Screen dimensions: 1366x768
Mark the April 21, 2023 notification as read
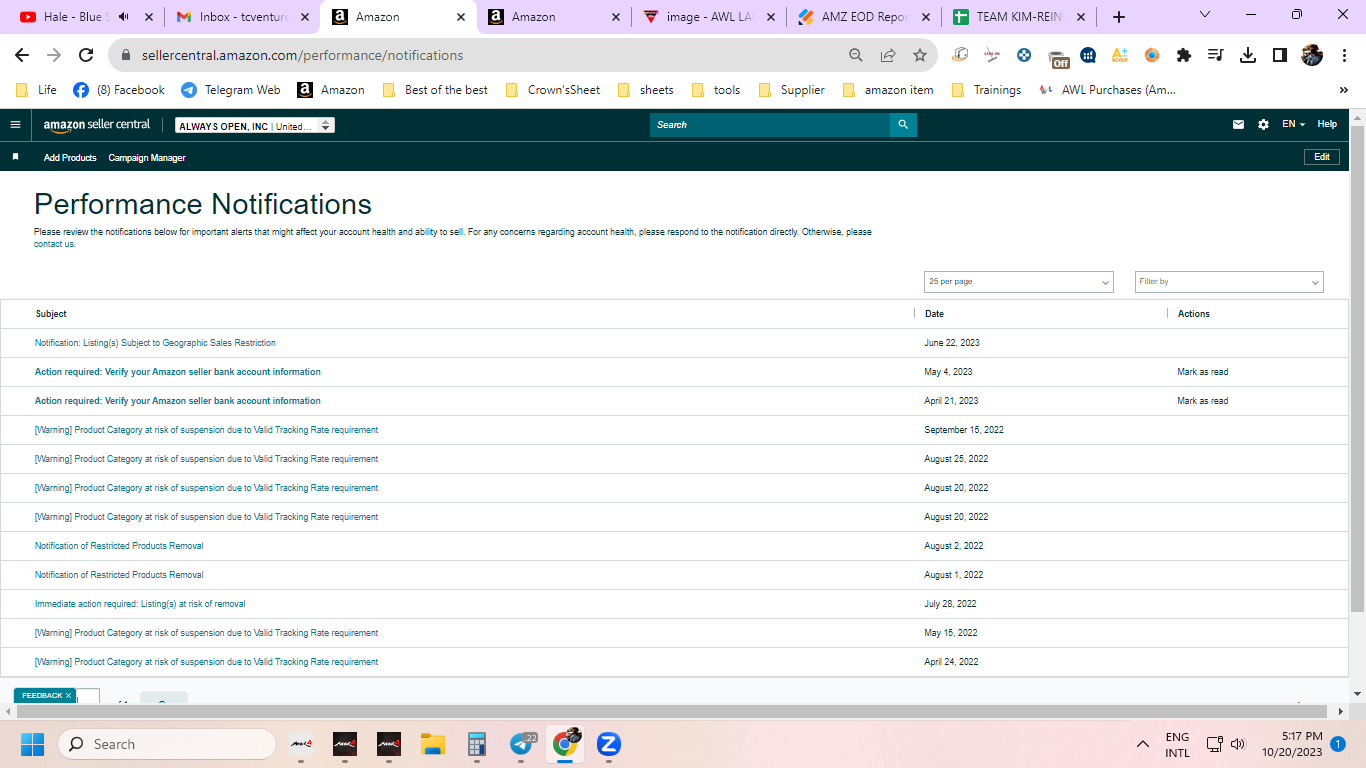click(1203, 401)
